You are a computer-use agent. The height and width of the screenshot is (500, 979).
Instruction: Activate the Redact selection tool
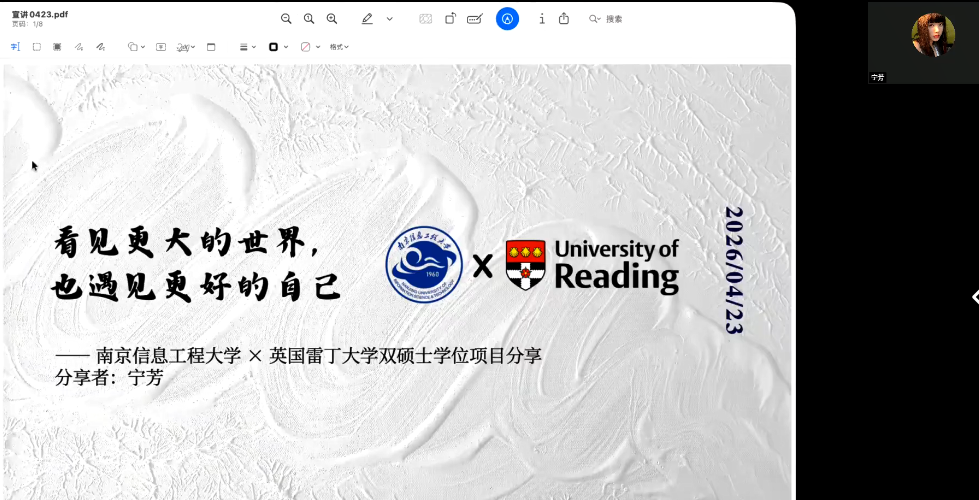[57, 47]
